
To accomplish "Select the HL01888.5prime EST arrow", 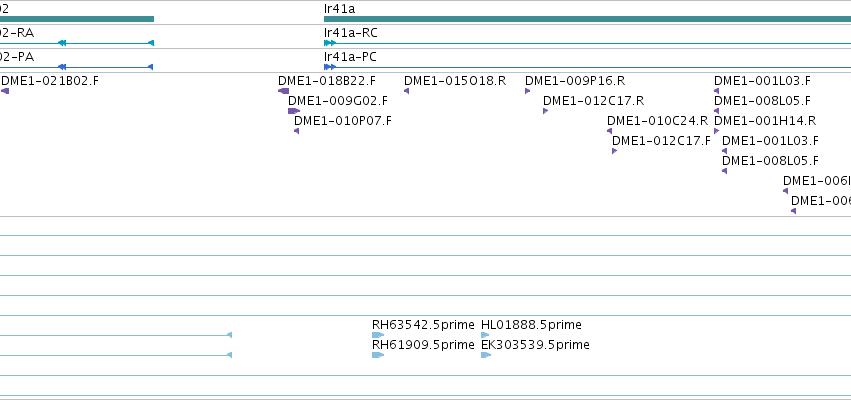I will pyautogui.click(x=485, y=335).
